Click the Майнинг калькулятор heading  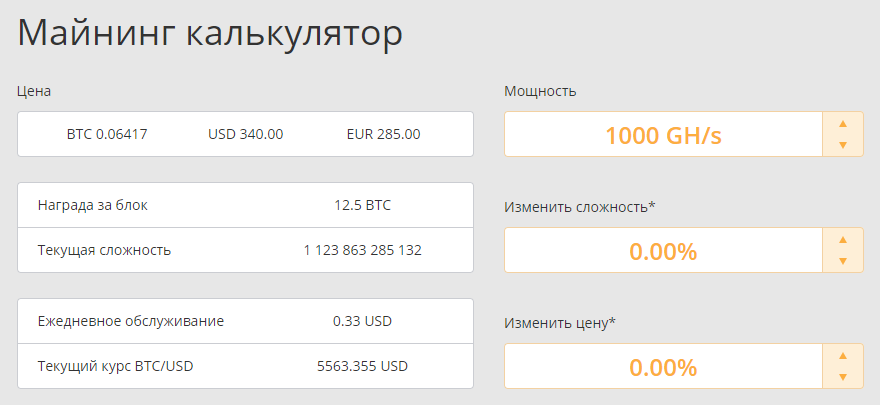click(210, 33)
